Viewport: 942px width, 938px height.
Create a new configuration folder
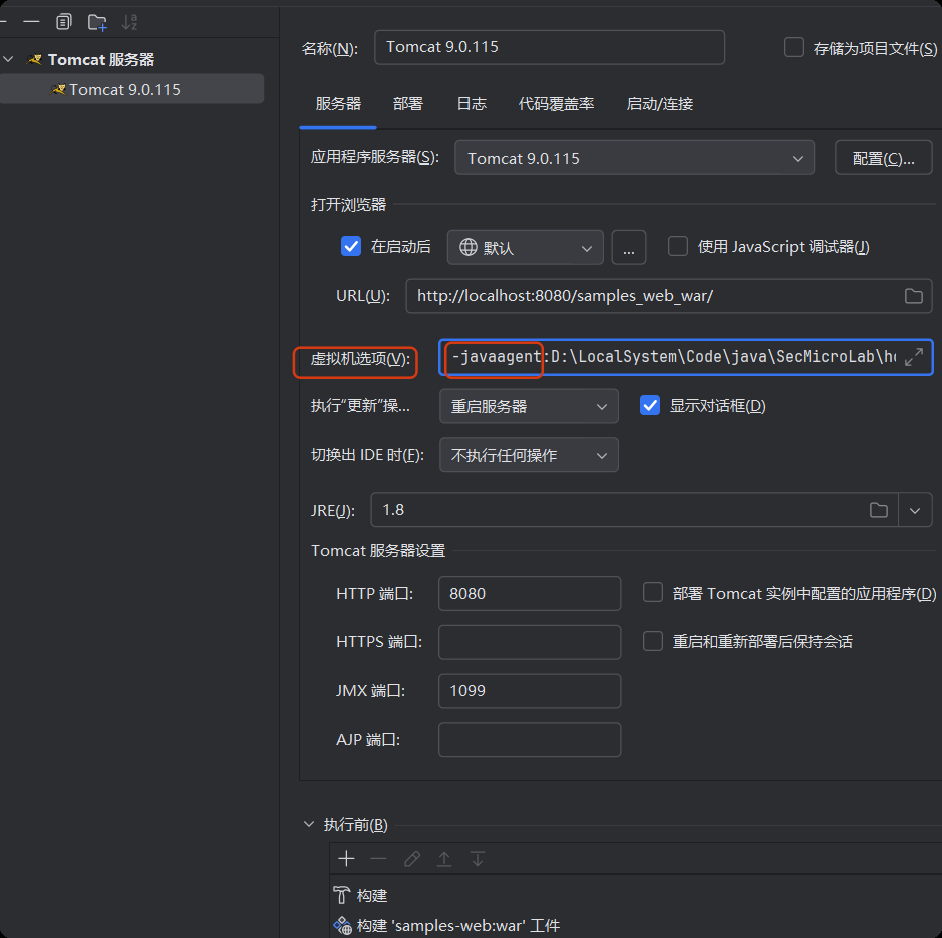coord(97,23)
